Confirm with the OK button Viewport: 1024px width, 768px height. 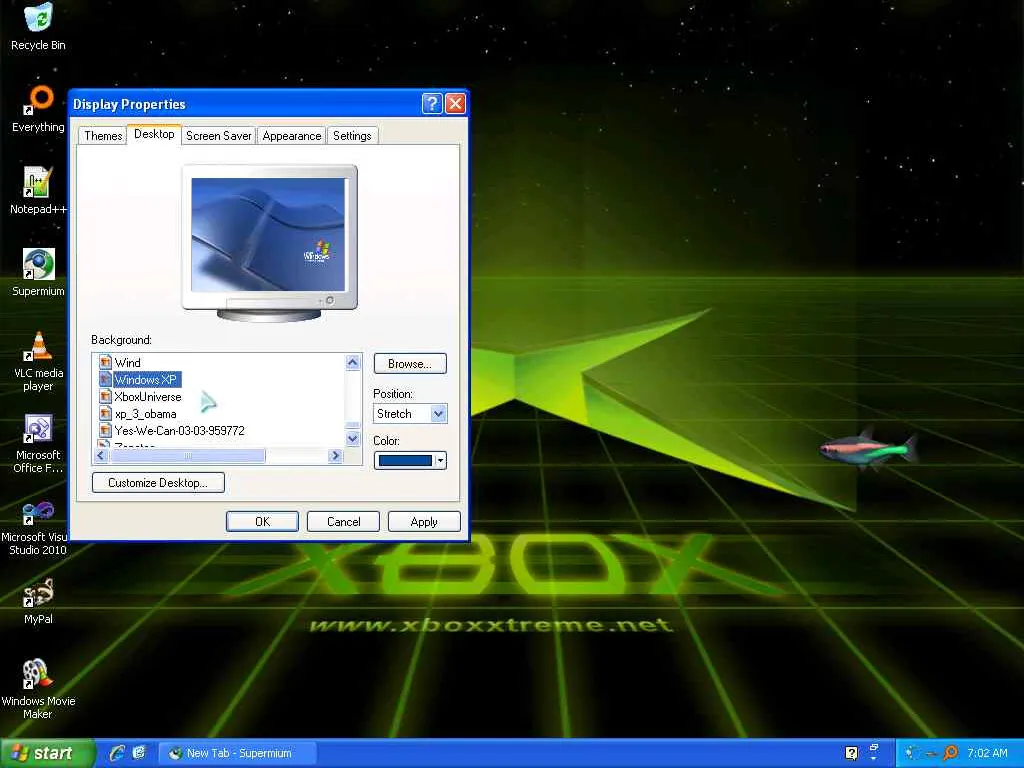coord(263,521)
